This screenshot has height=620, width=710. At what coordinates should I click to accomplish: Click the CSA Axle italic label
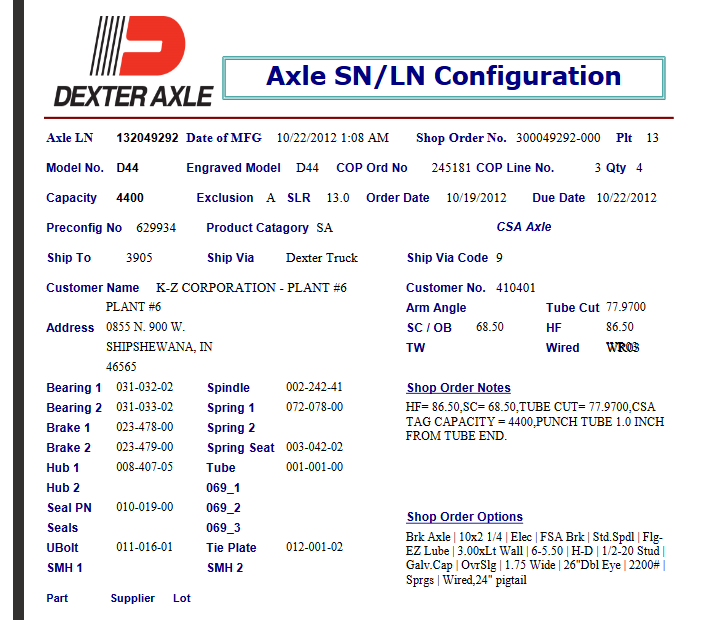click(x=524, y=227)
